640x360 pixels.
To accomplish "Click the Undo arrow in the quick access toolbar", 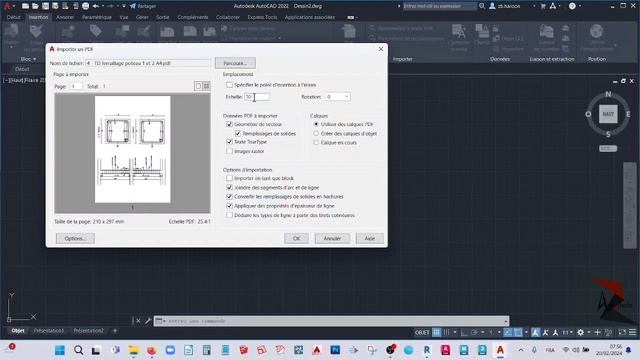I will point(96,6).
